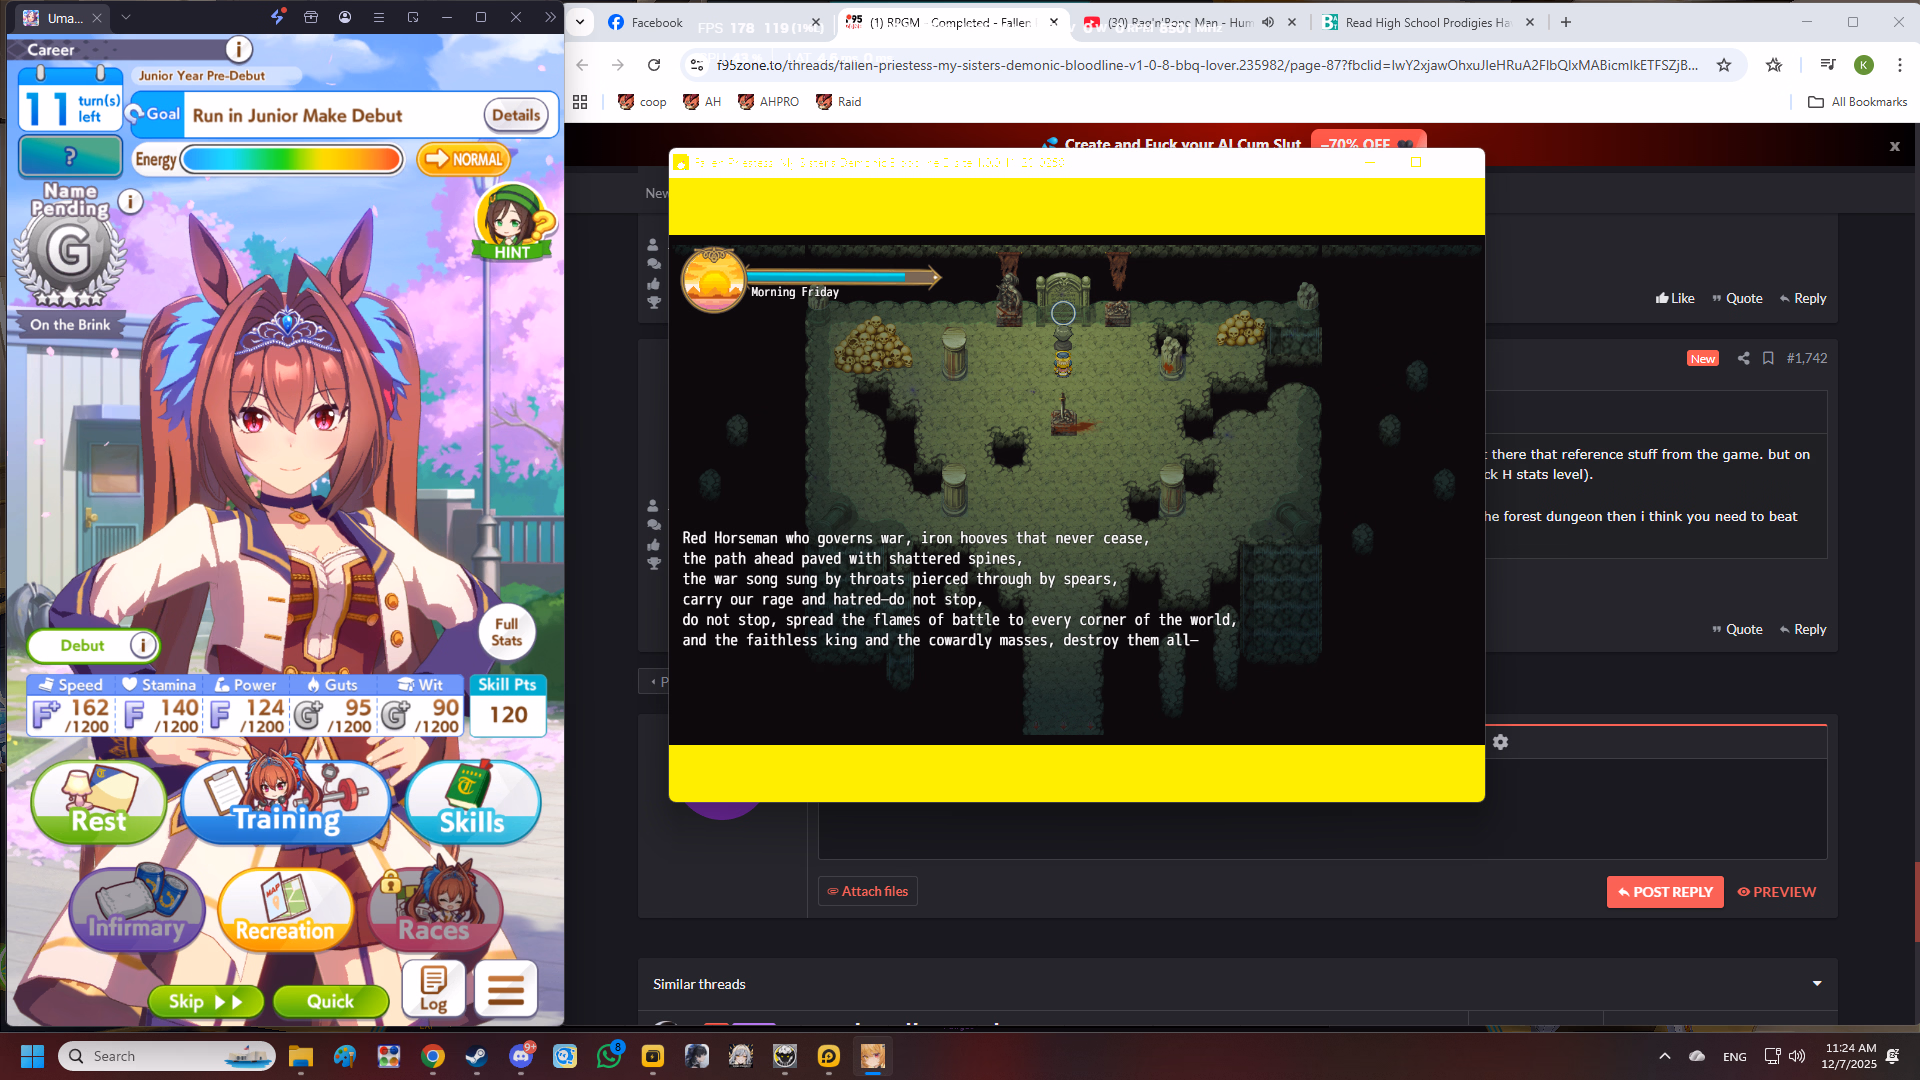Show hidden system tray icons

click(x=1664, y=1056)
